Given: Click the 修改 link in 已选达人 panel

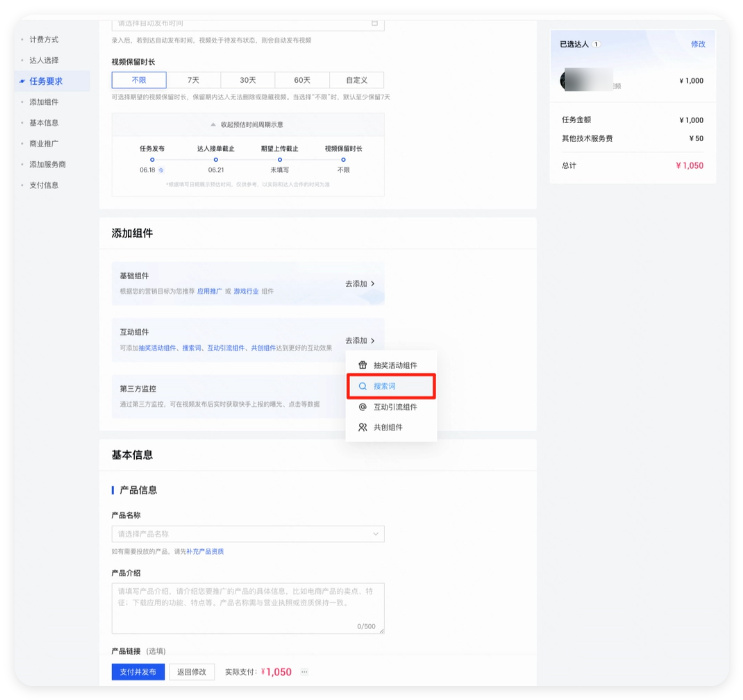Looking at the screenshot, I should point(697,44).
